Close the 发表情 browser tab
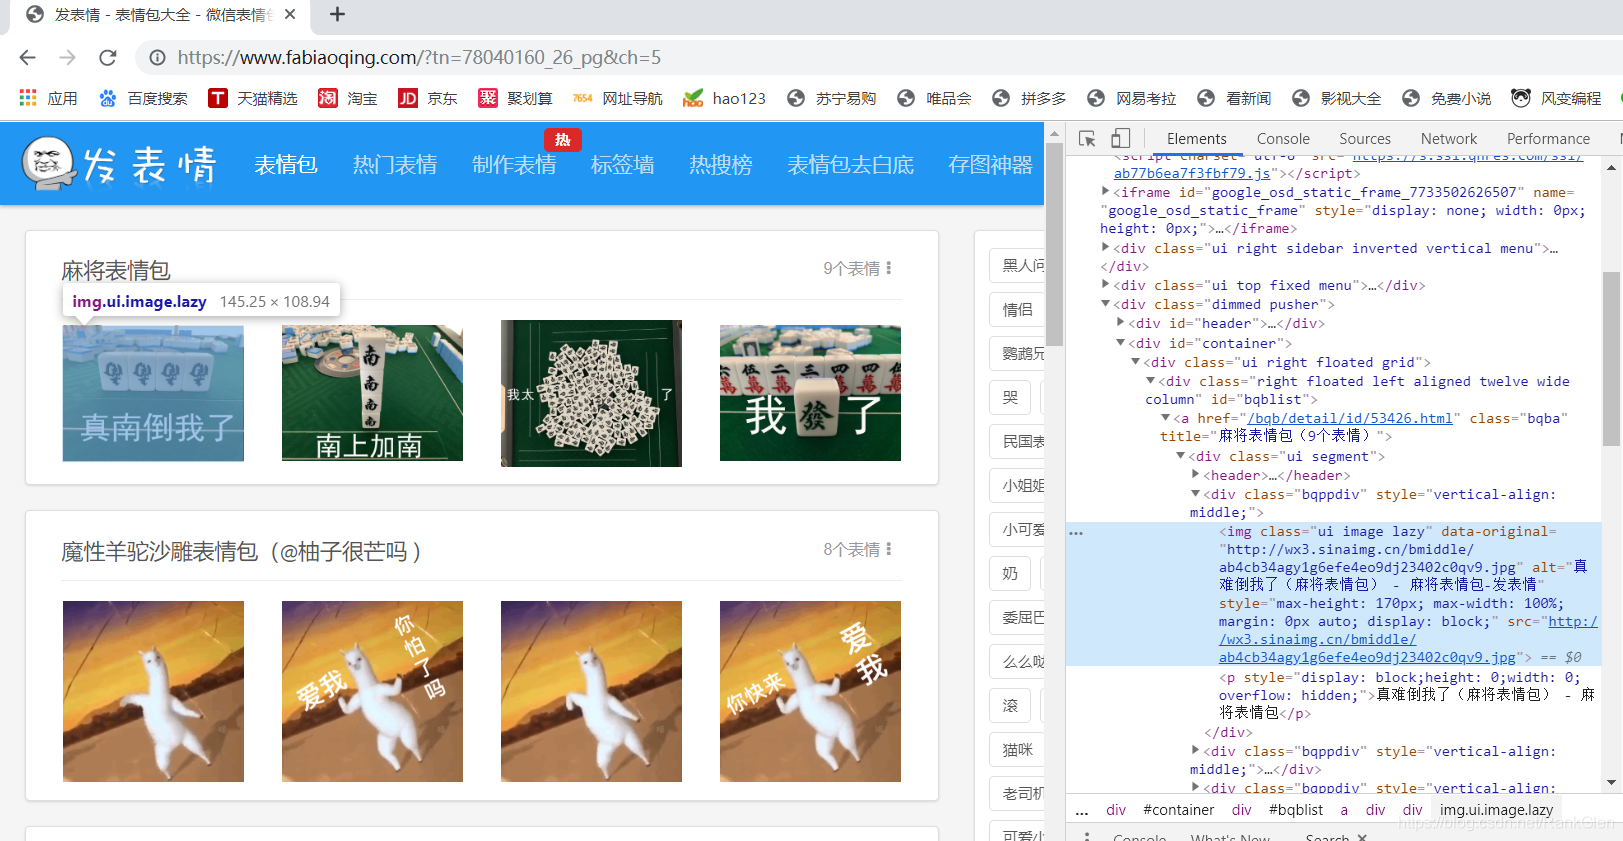Image resolution: width=1623 pixels, height=841 pixels. [290, 14]
